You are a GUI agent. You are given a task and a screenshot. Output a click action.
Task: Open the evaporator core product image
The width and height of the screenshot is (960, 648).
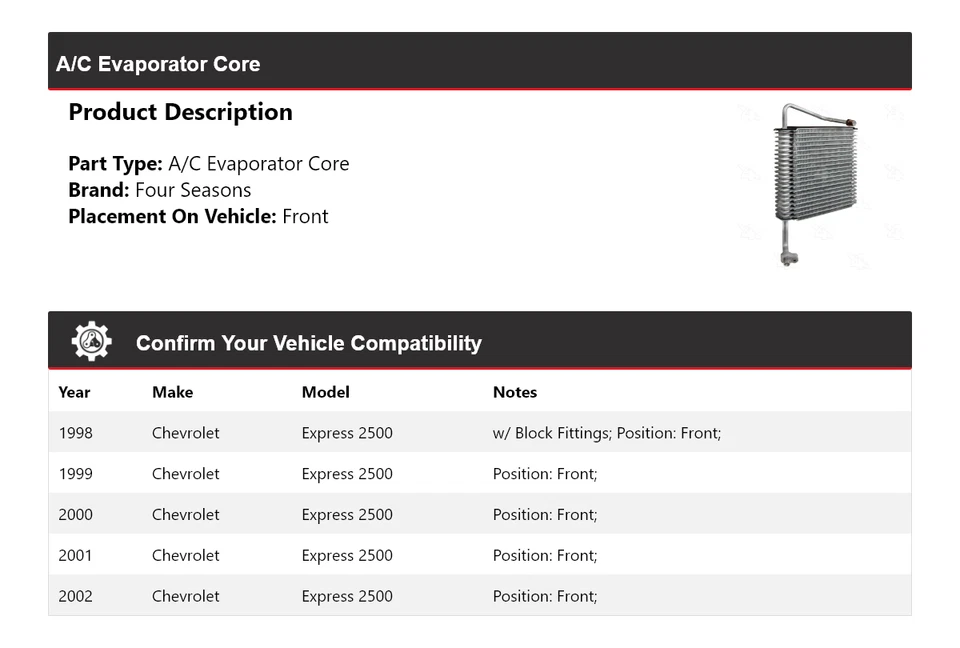tap(814, 182)
